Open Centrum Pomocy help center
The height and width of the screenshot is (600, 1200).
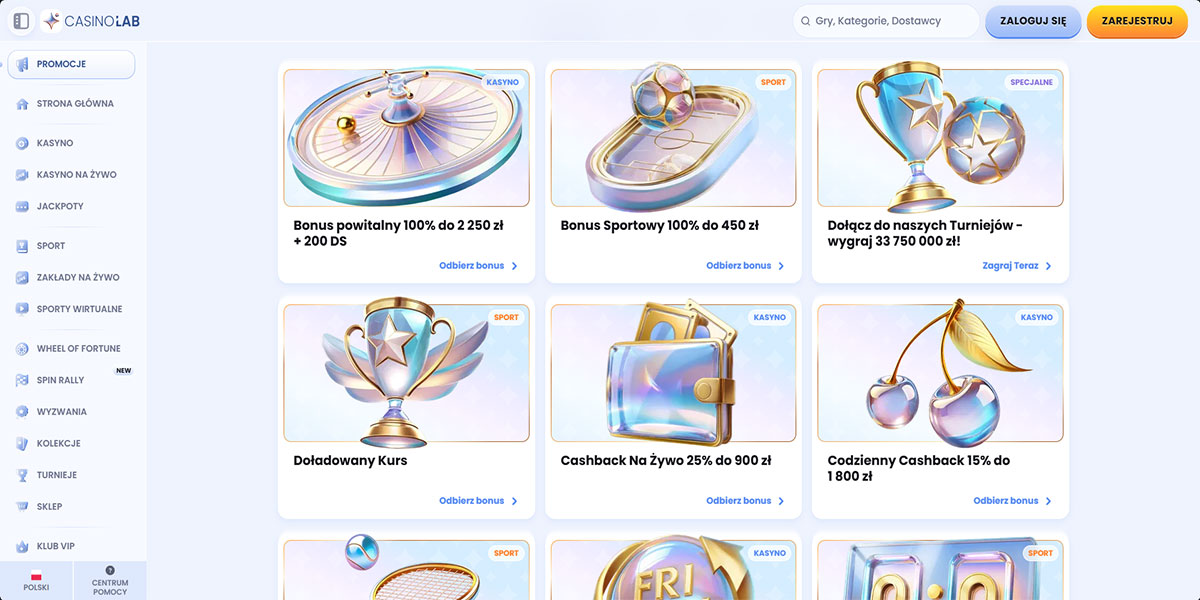[110, 582]
